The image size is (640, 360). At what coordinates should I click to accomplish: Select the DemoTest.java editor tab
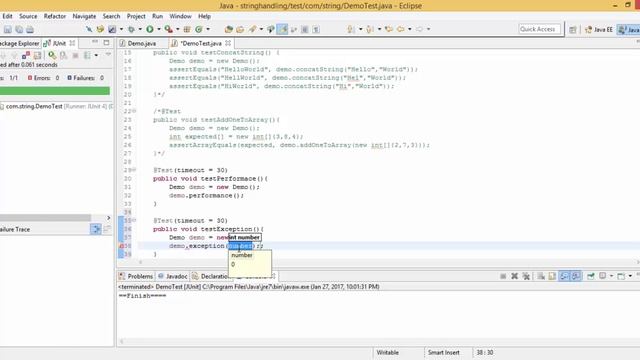(x=201, y=43)
